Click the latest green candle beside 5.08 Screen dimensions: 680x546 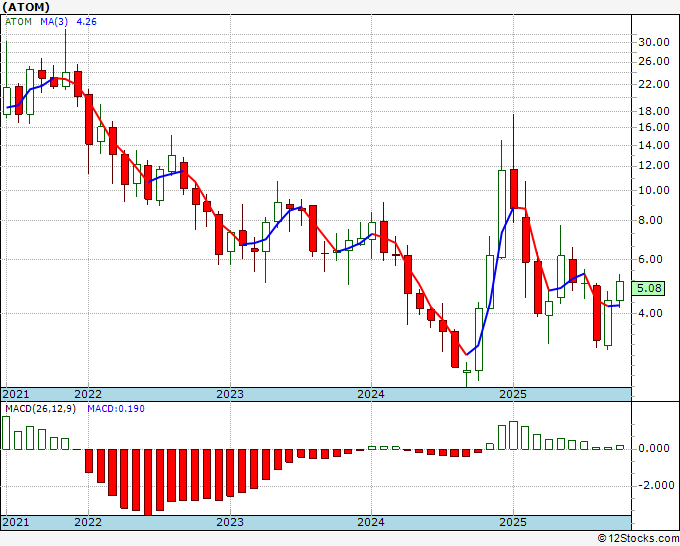coord(620,290)
